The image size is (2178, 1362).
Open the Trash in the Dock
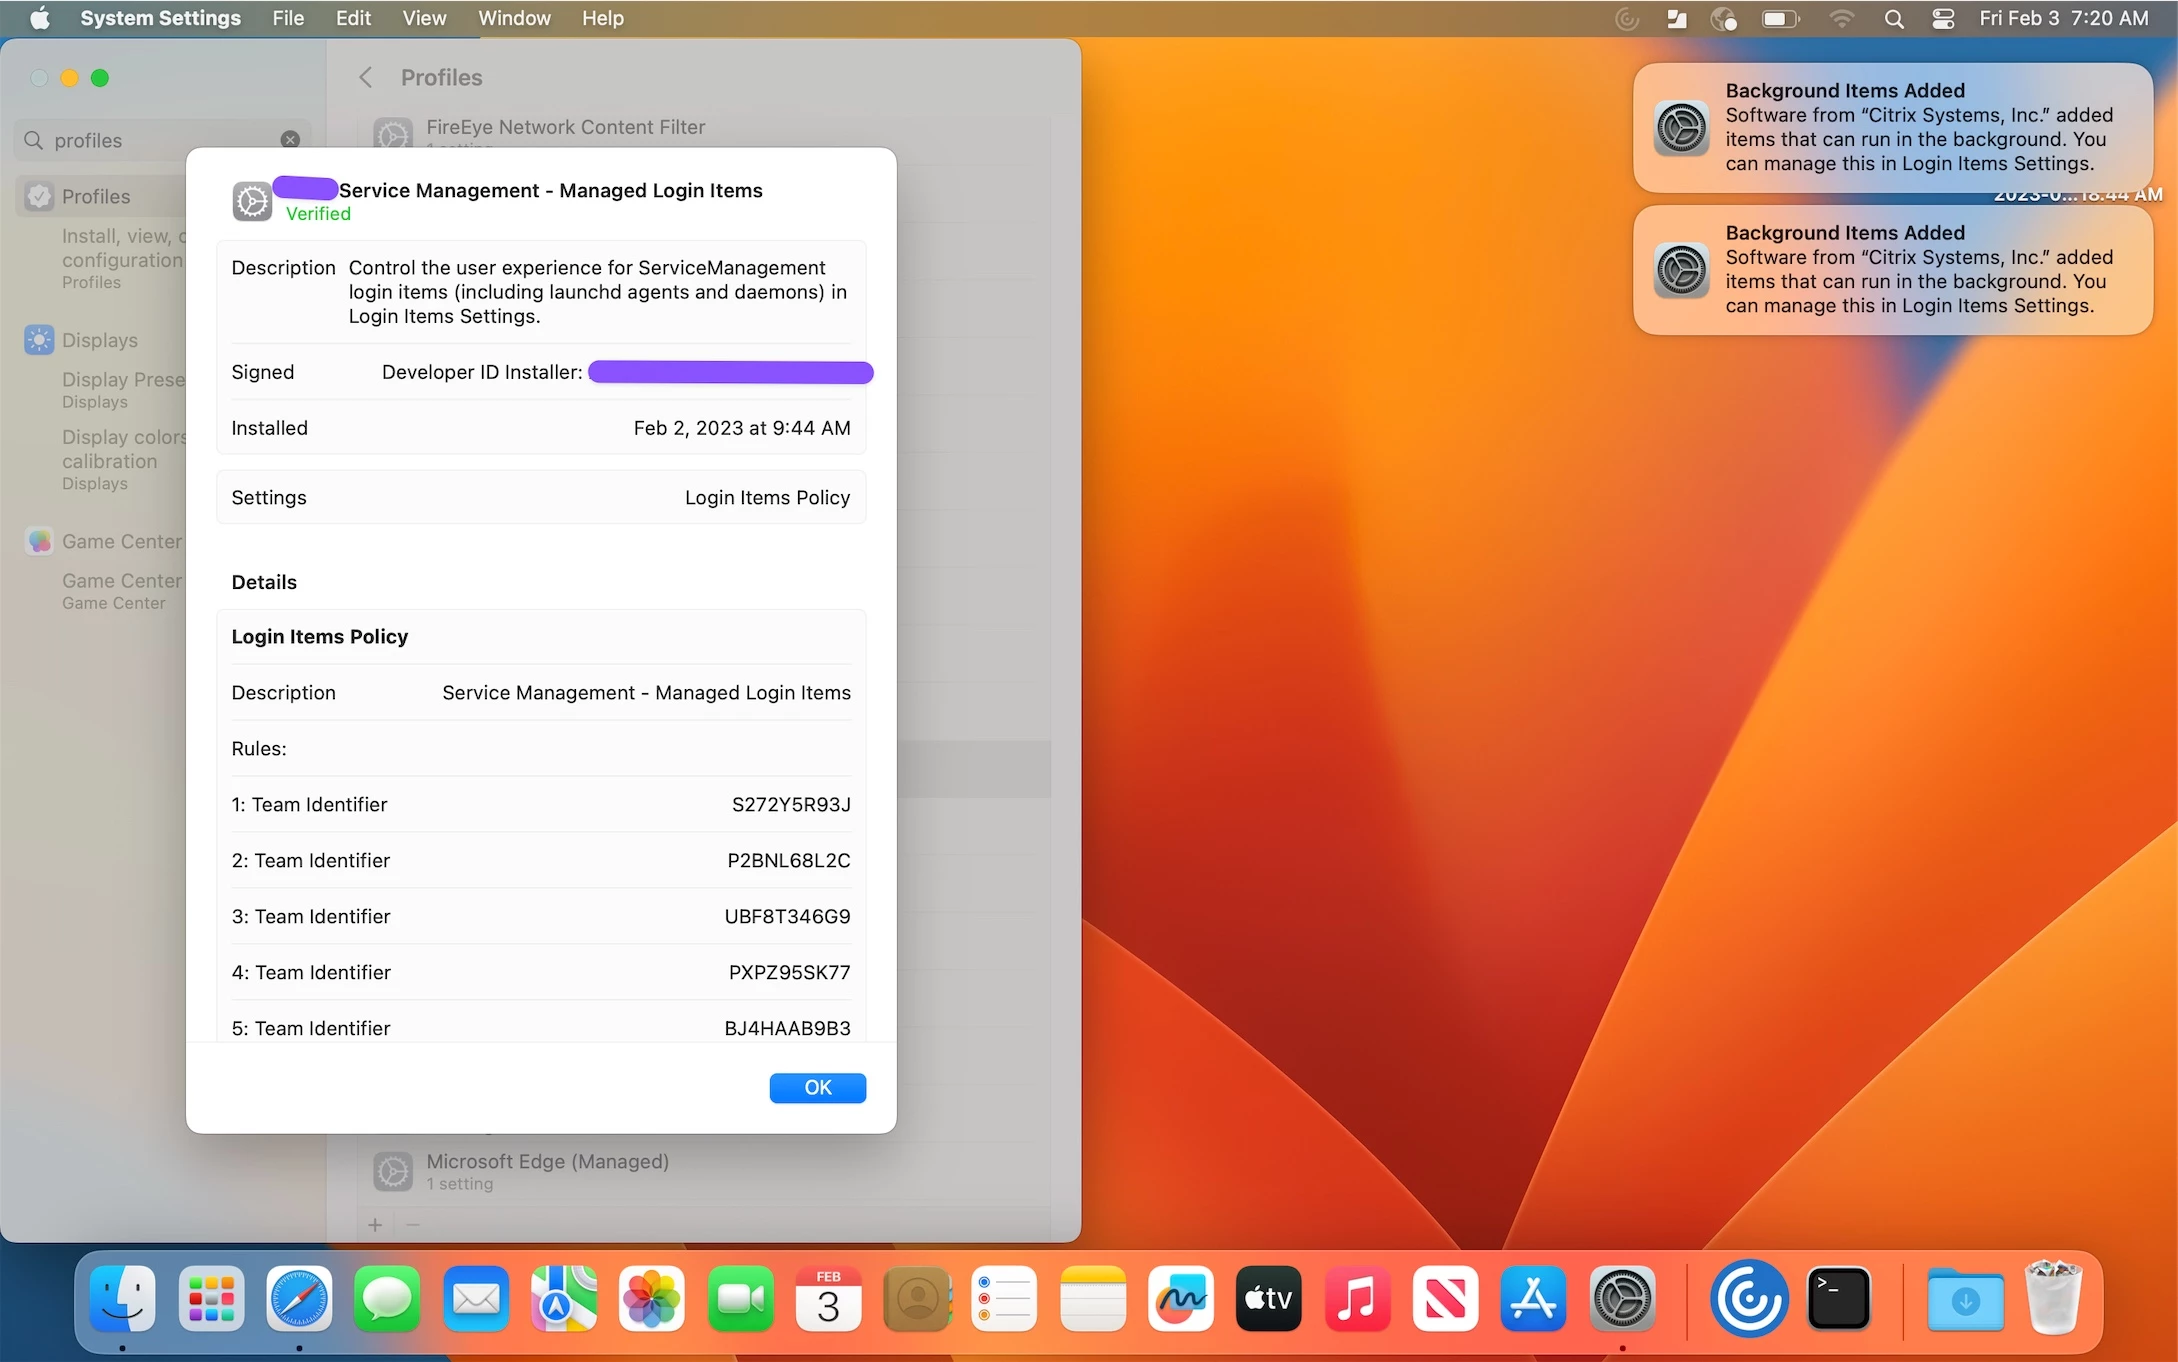click(x=2053, y=1299)
